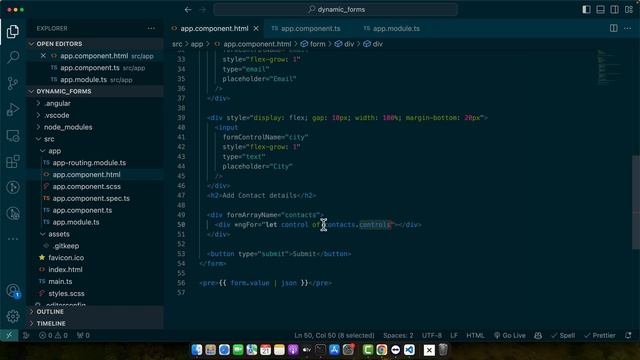
Task: Expand the .angular folder
Action: click(x=96, y=103)
